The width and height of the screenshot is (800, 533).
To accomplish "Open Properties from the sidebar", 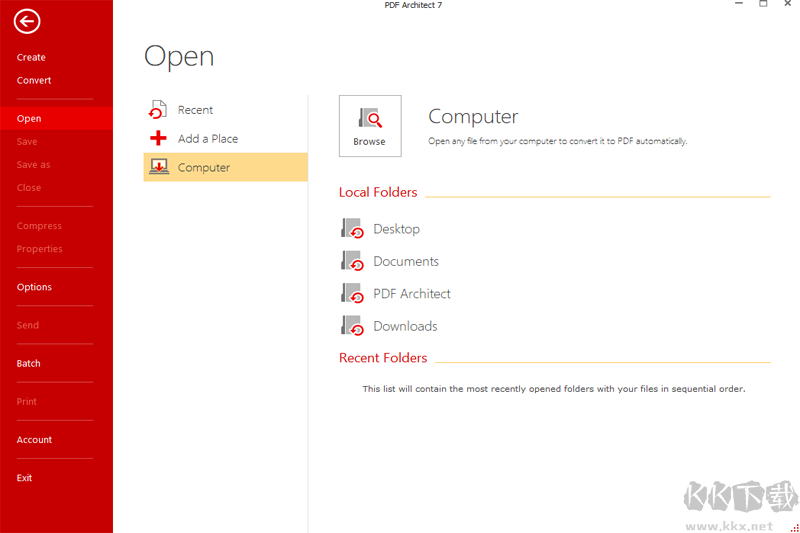I will point(39,248).
